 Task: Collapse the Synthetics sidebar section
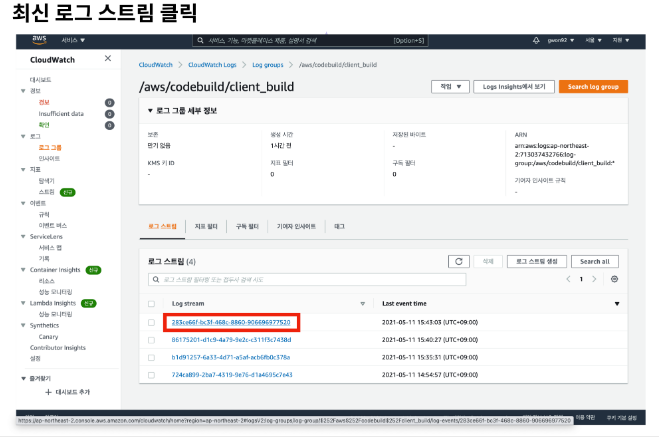coord(23,325)
